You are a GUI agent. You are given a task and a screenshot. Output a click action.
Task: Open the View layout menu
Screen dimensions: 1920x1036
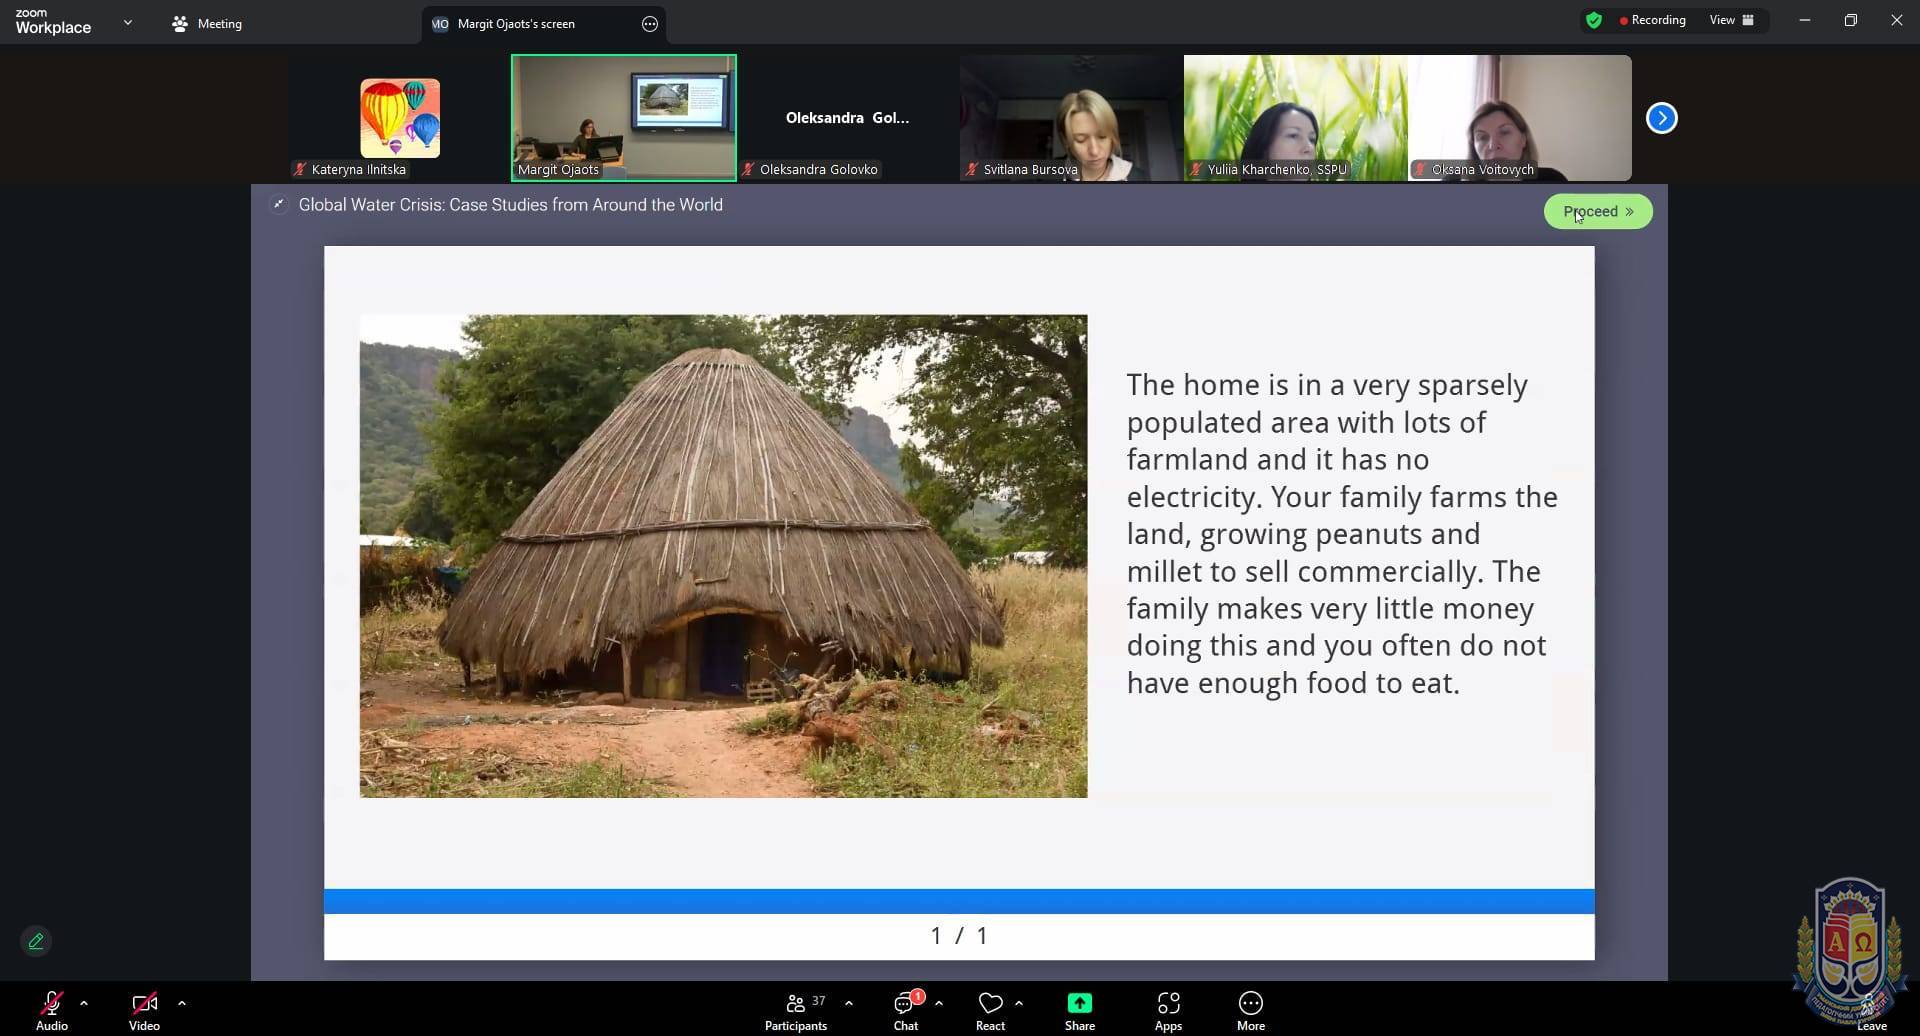click(1731, 20)
